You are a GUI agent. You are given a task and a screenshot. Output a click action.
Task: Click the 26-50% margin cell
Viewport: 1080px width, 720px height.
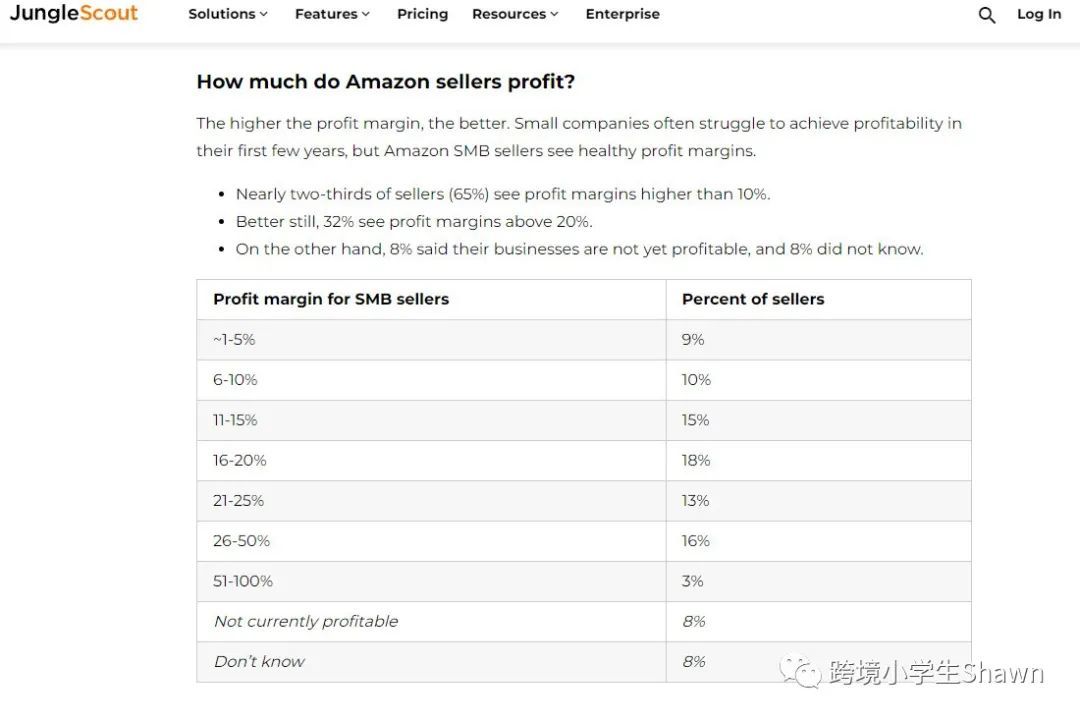coord(431,541)
